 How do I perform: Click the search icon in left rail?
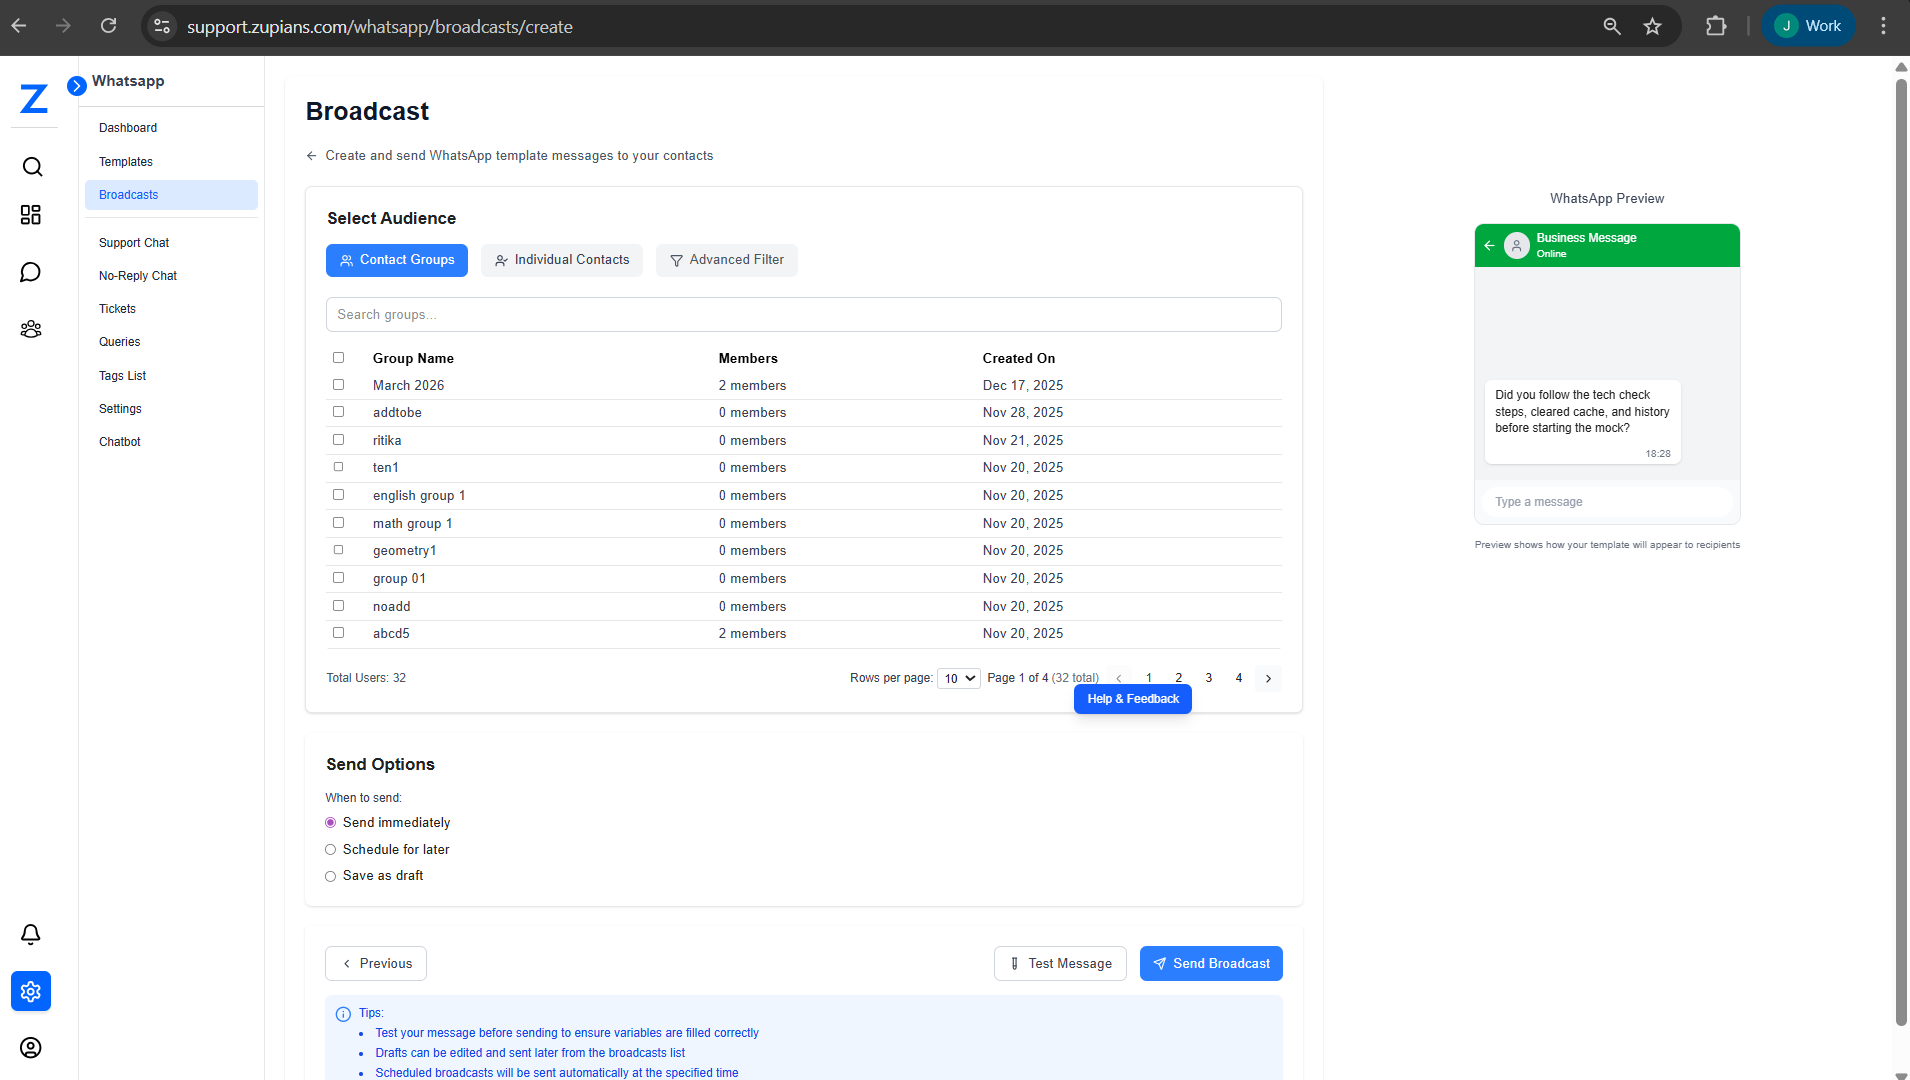tap(32, 167)
